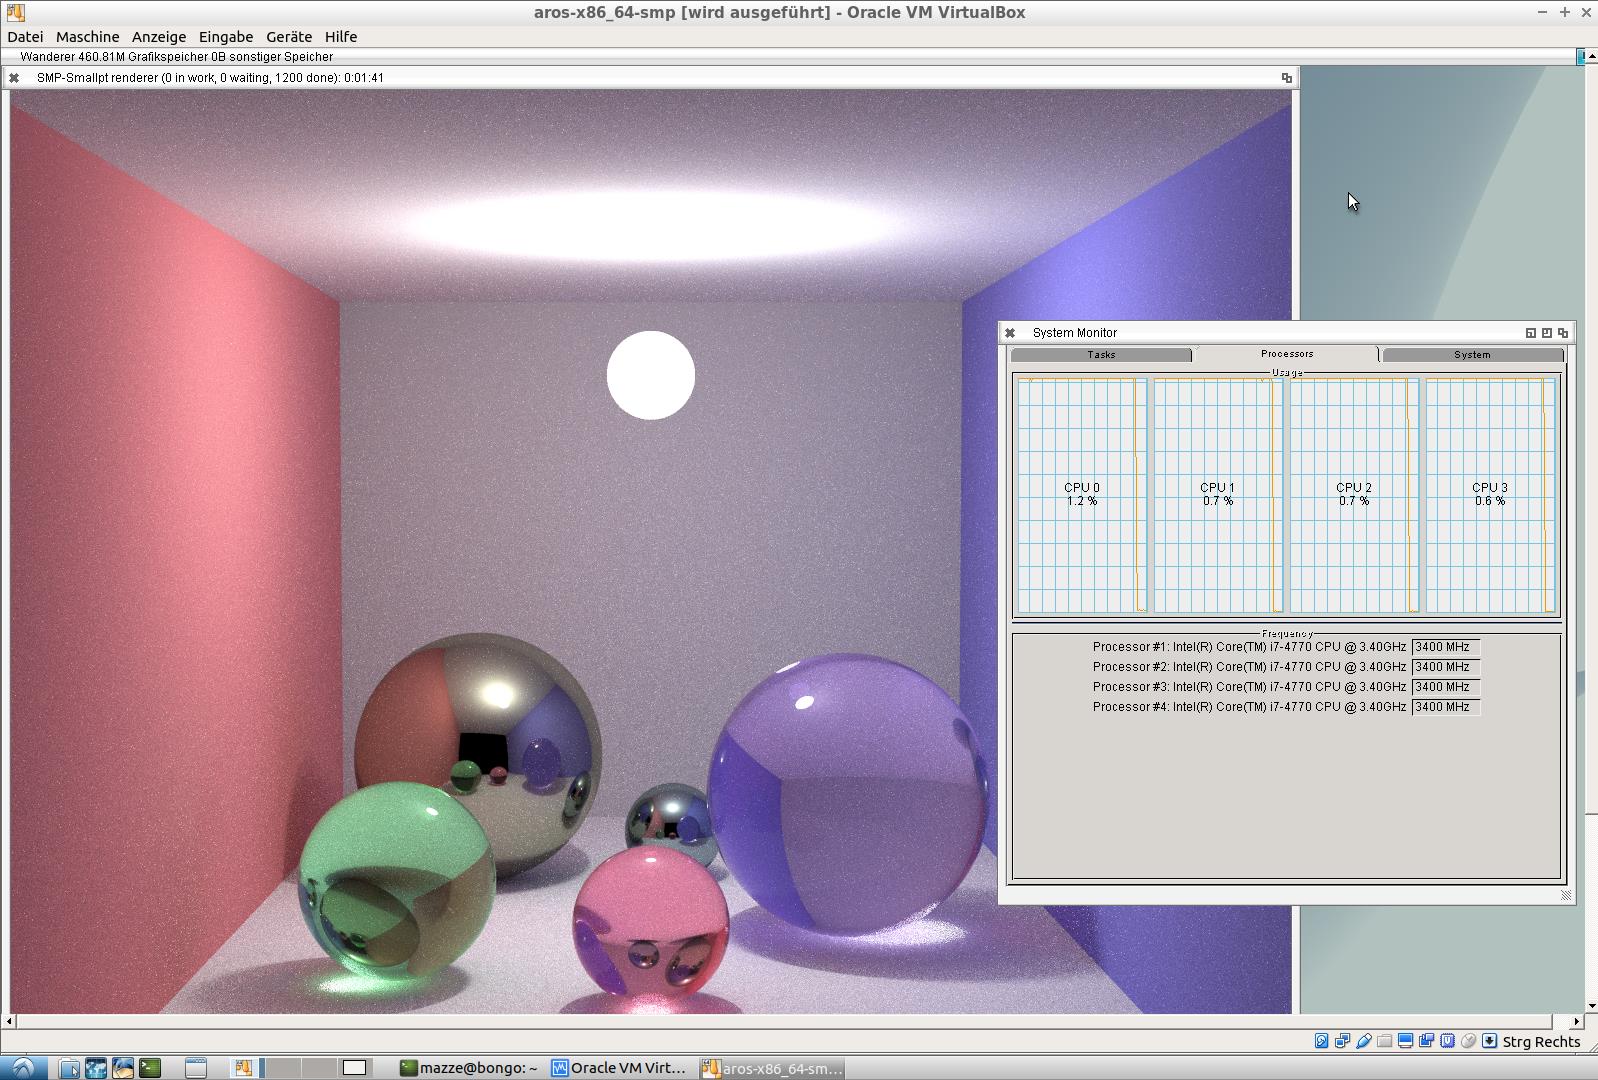Screen dimensions: 1598x1080
Task: Click the CPU chip status icon
Action: (x=1447, y=1041)
